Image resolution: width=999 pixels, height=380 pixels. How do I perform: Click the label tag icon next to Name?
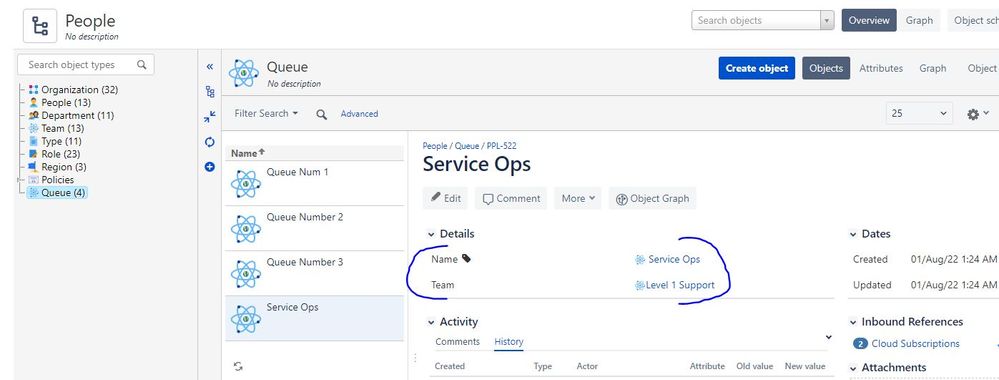pyautogui.click(x=466, y=259)
